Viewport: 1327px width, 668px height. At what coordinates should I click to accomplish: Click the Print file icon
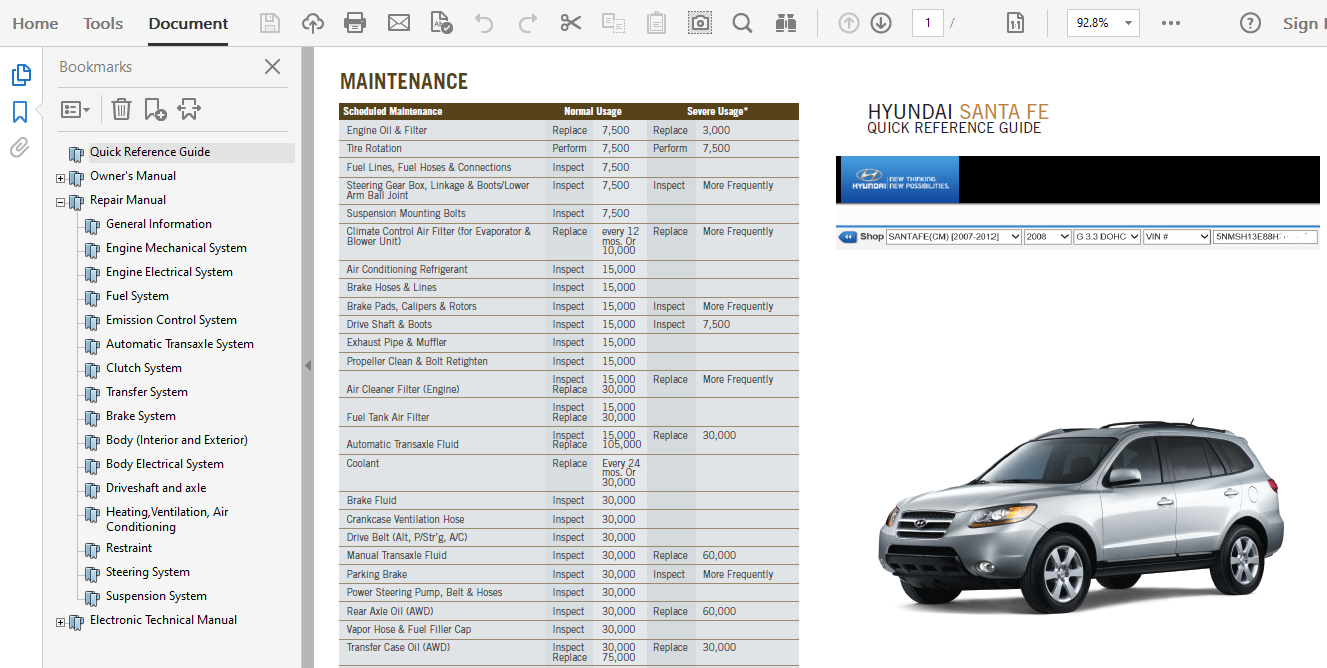354,23
